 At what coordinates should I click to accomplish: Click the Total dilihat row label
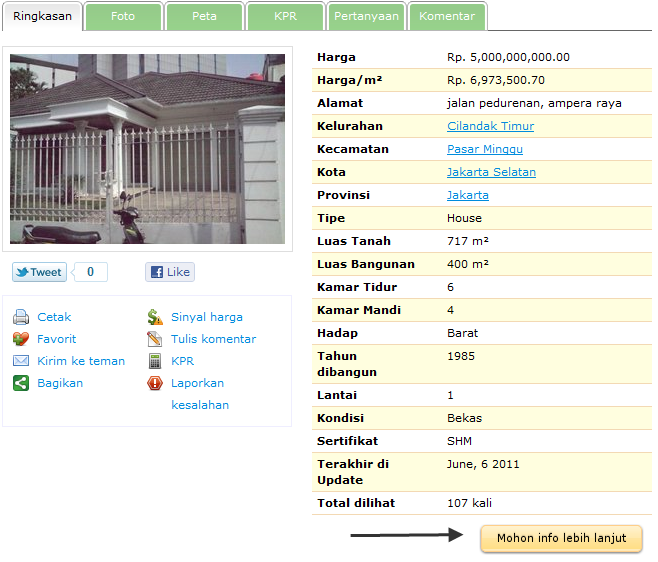coord(356,504)
